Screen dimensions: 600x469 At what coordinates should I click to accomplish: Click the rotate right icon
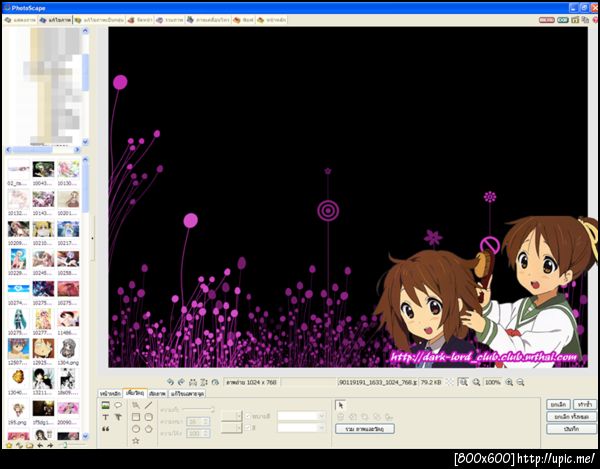tap(181, 382)
